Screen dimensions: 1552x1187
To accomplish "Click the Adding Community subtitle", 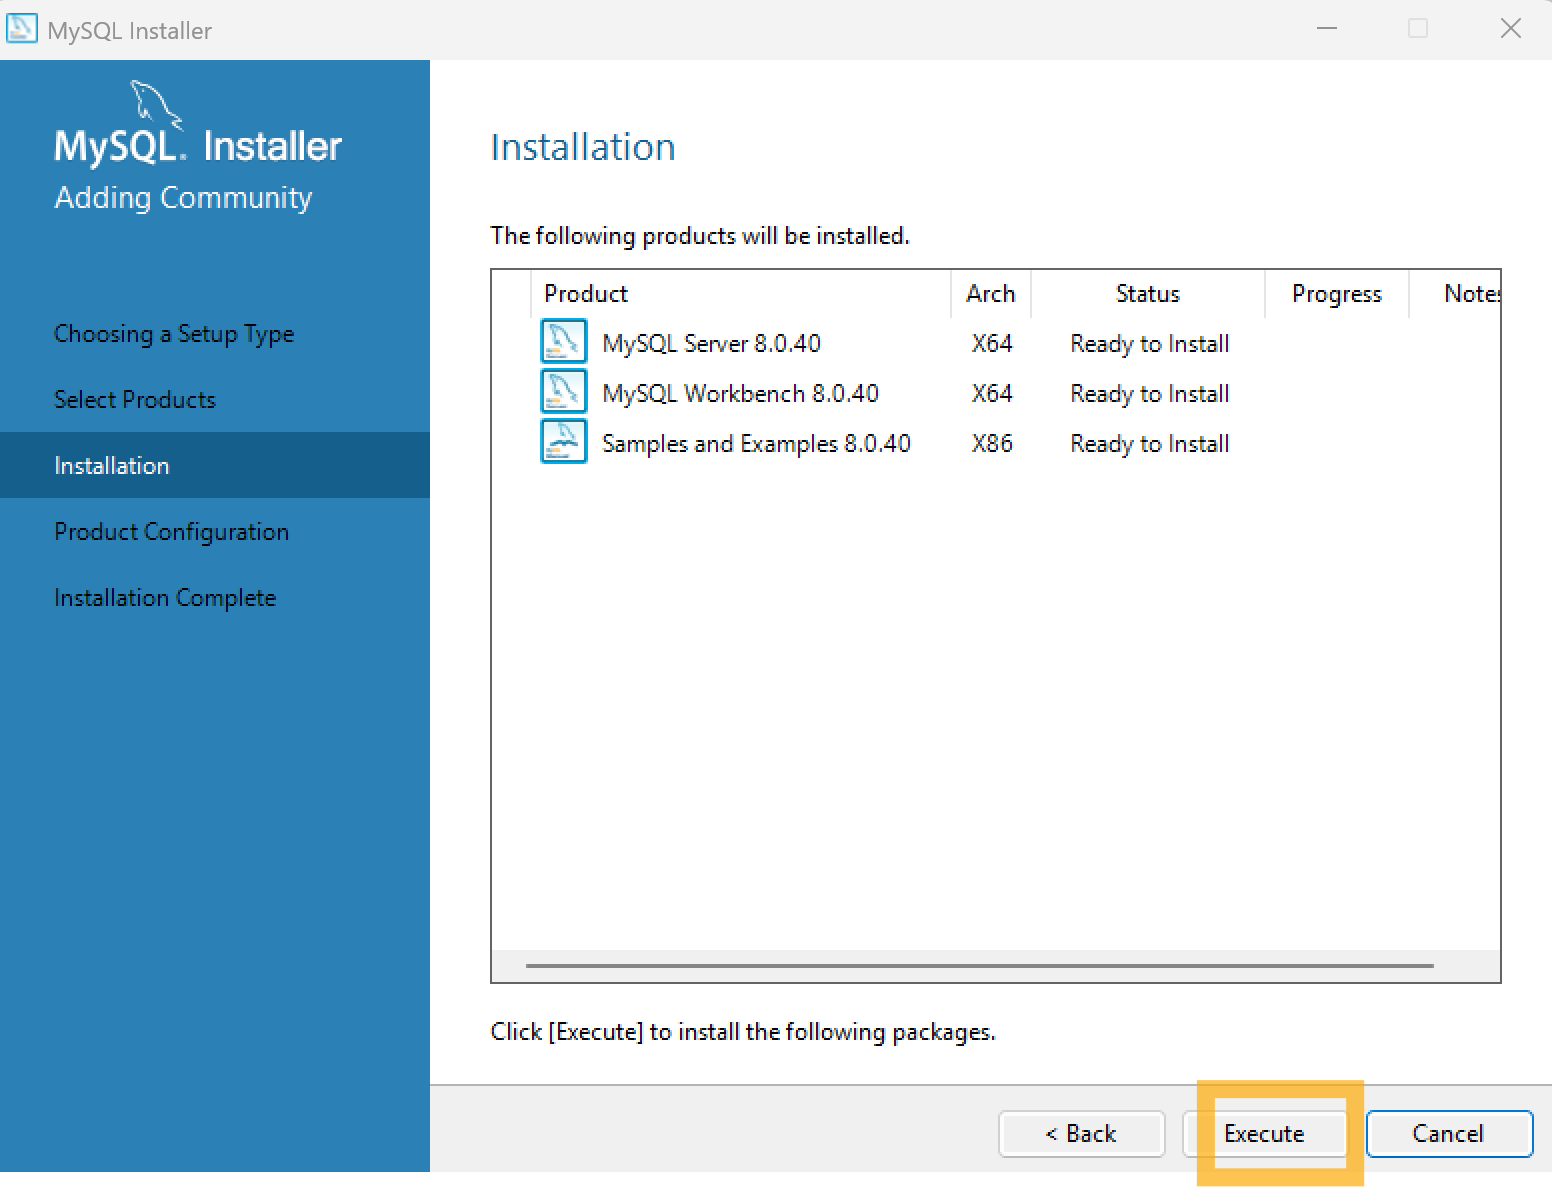I will tap(183, 198).
